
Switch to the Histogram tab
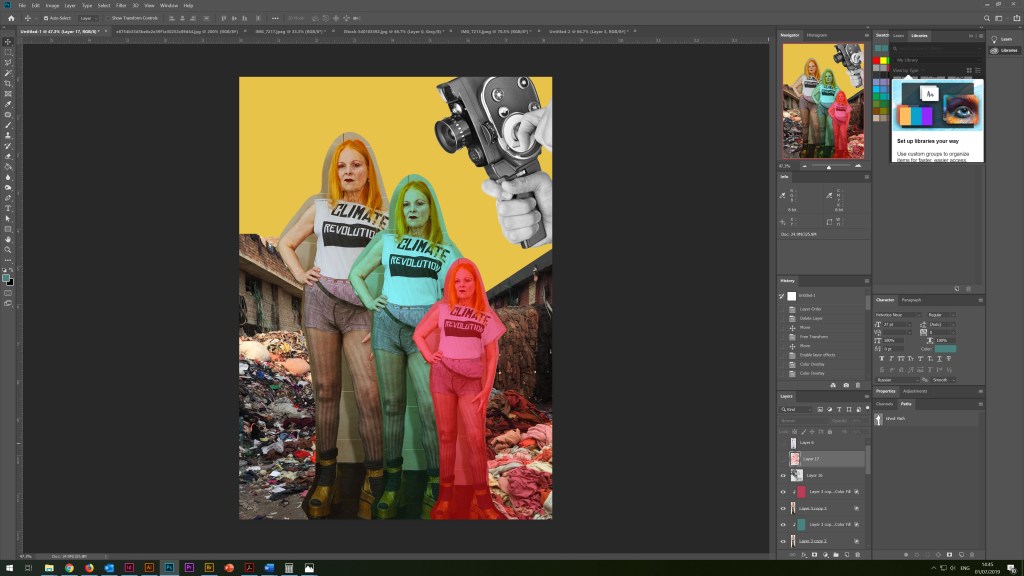point(817,35)
